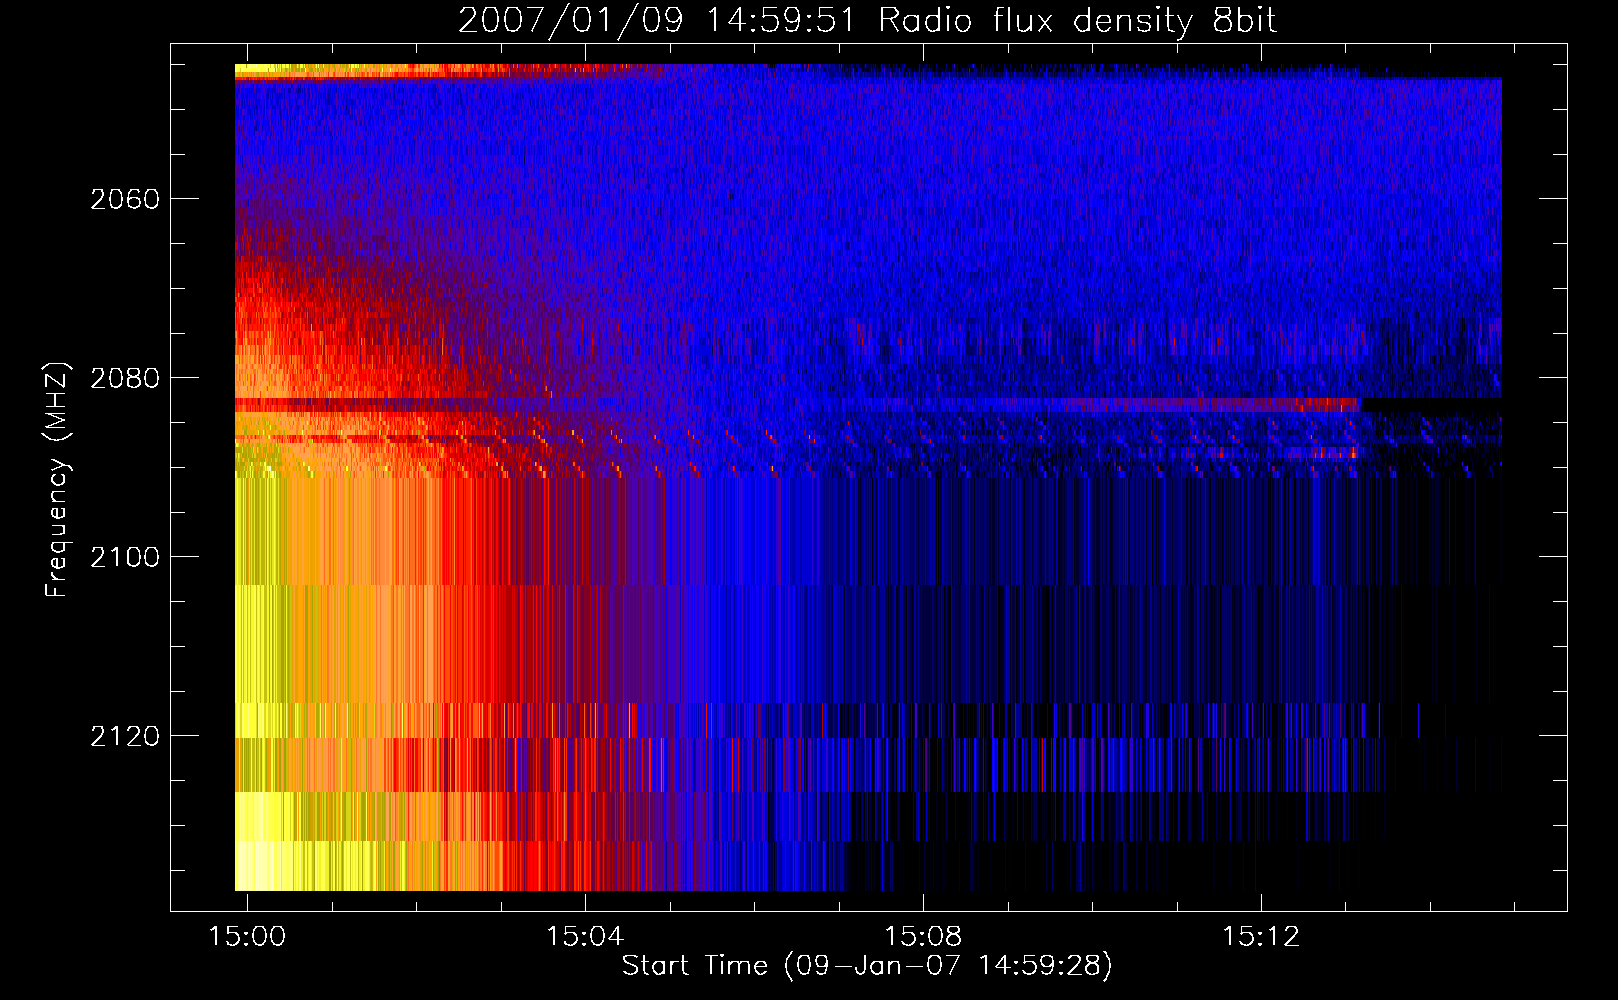Screen dimensions: 1618x1000
Task: Click the "8bit" text in the title
Action: tap(1244, 21)
